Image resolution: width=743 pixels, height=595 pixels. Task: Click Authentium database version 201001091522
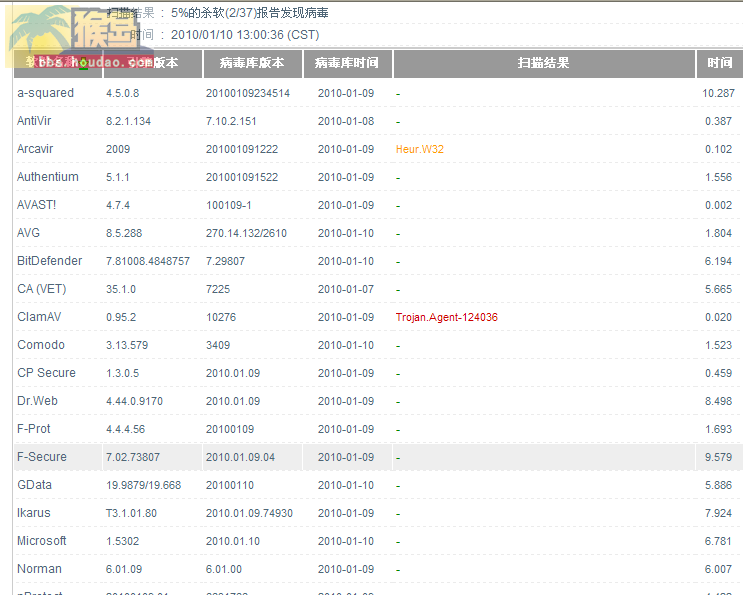242,177
